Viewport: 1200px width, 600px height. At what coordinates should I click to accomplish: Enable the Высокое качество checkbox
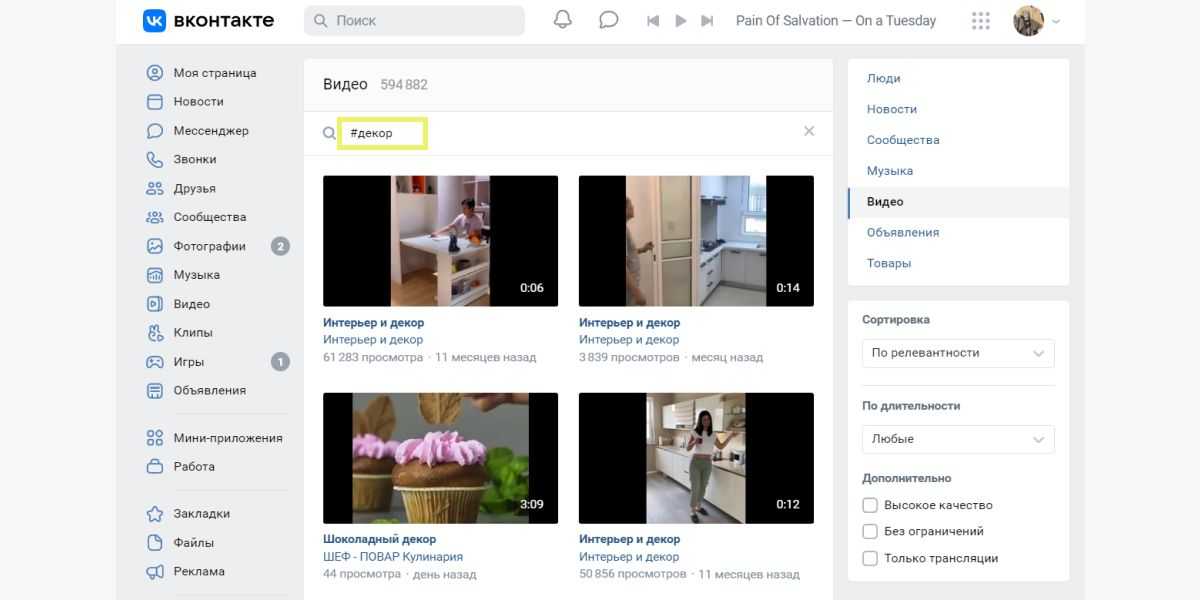tap(870, 505)
